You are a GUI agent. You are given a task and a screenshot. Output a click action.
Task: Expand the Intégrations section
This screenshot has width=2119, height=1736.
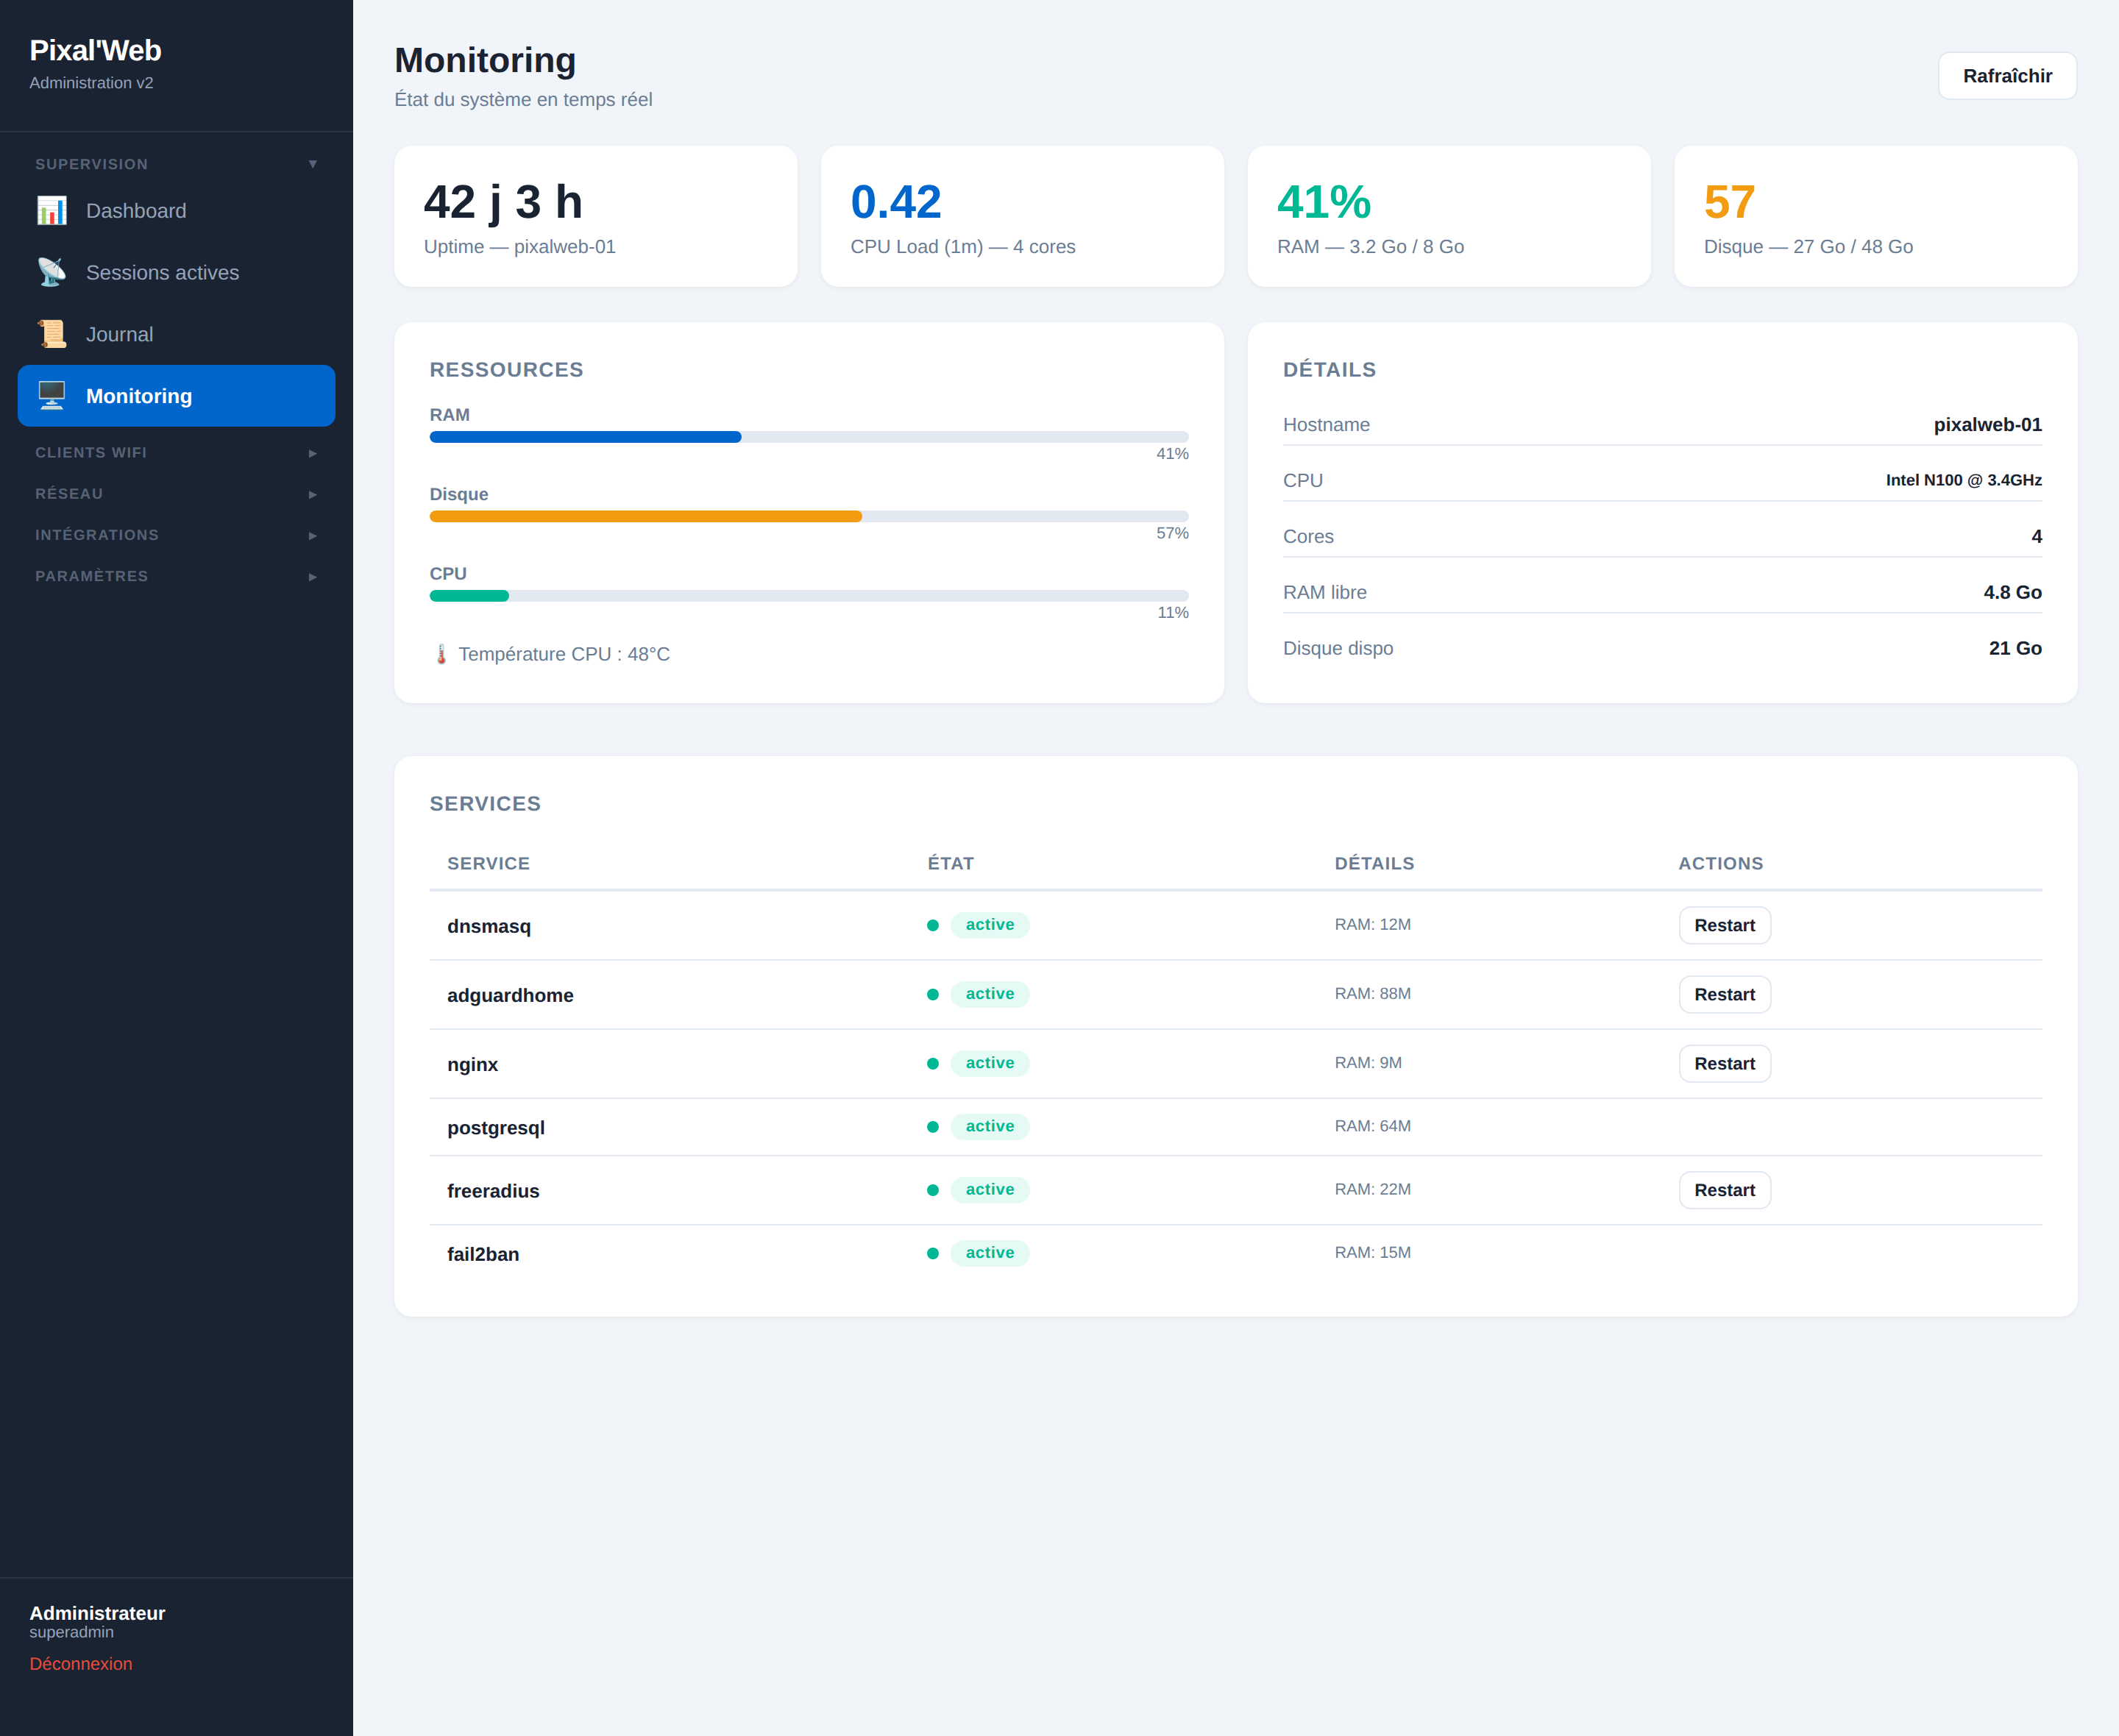tap(176, 535)
